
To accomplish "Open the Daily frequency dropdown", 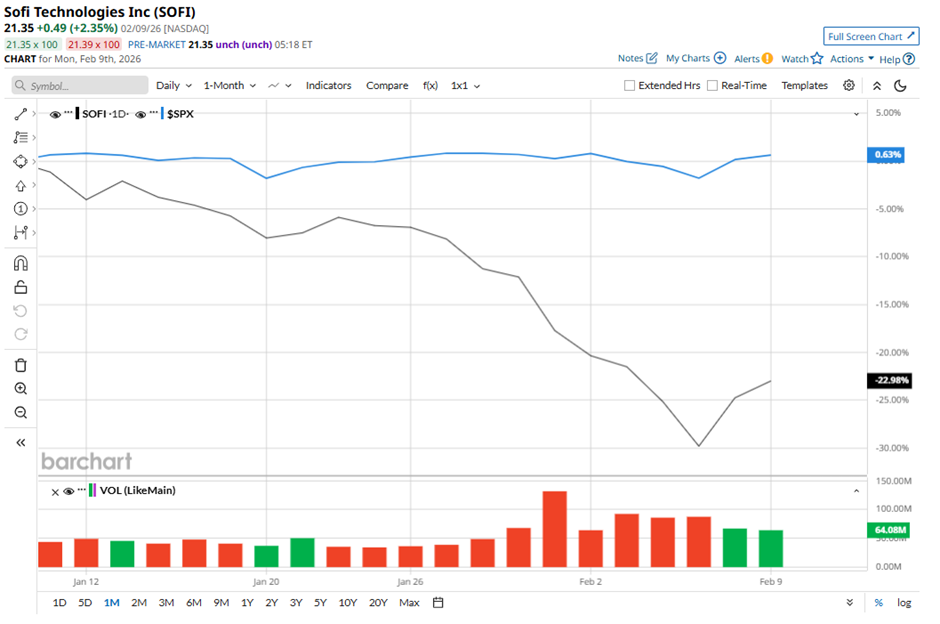I will point(174,86).
